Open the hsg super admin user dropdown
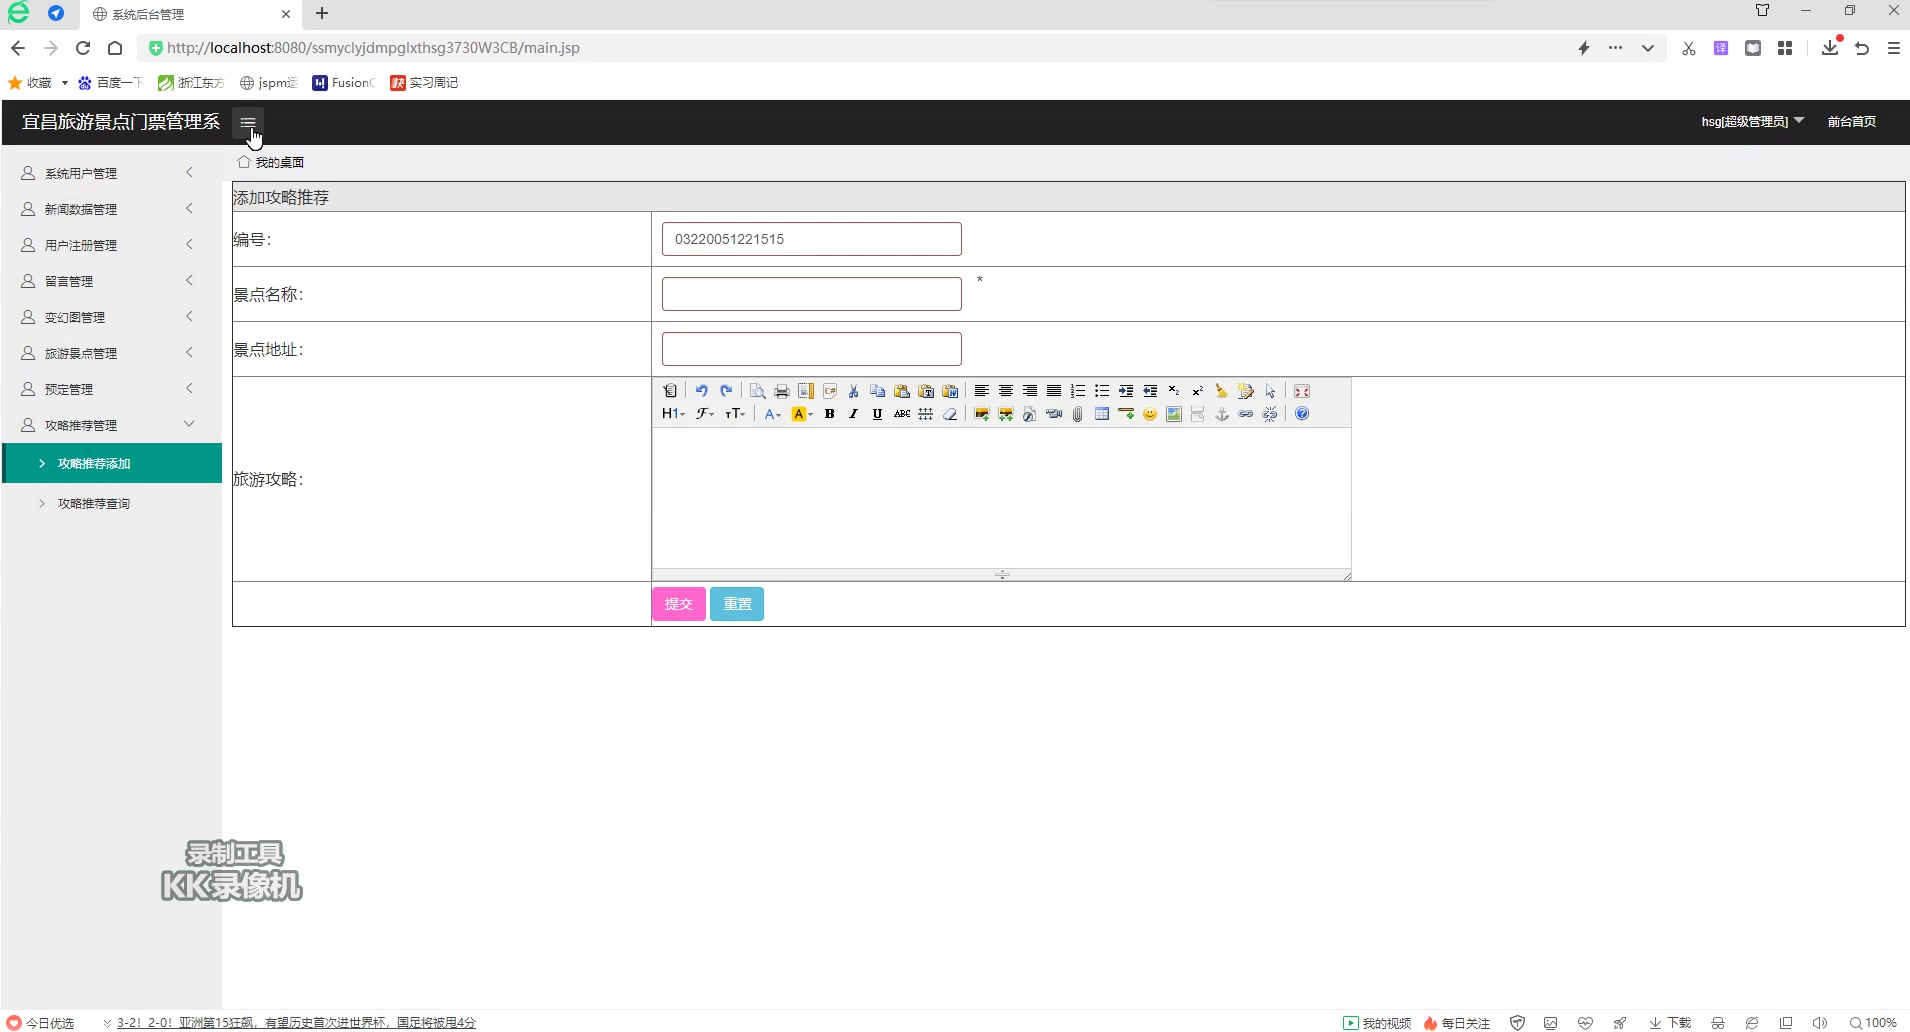Screen dimensions: 1910x1032 pos(1752,122)
